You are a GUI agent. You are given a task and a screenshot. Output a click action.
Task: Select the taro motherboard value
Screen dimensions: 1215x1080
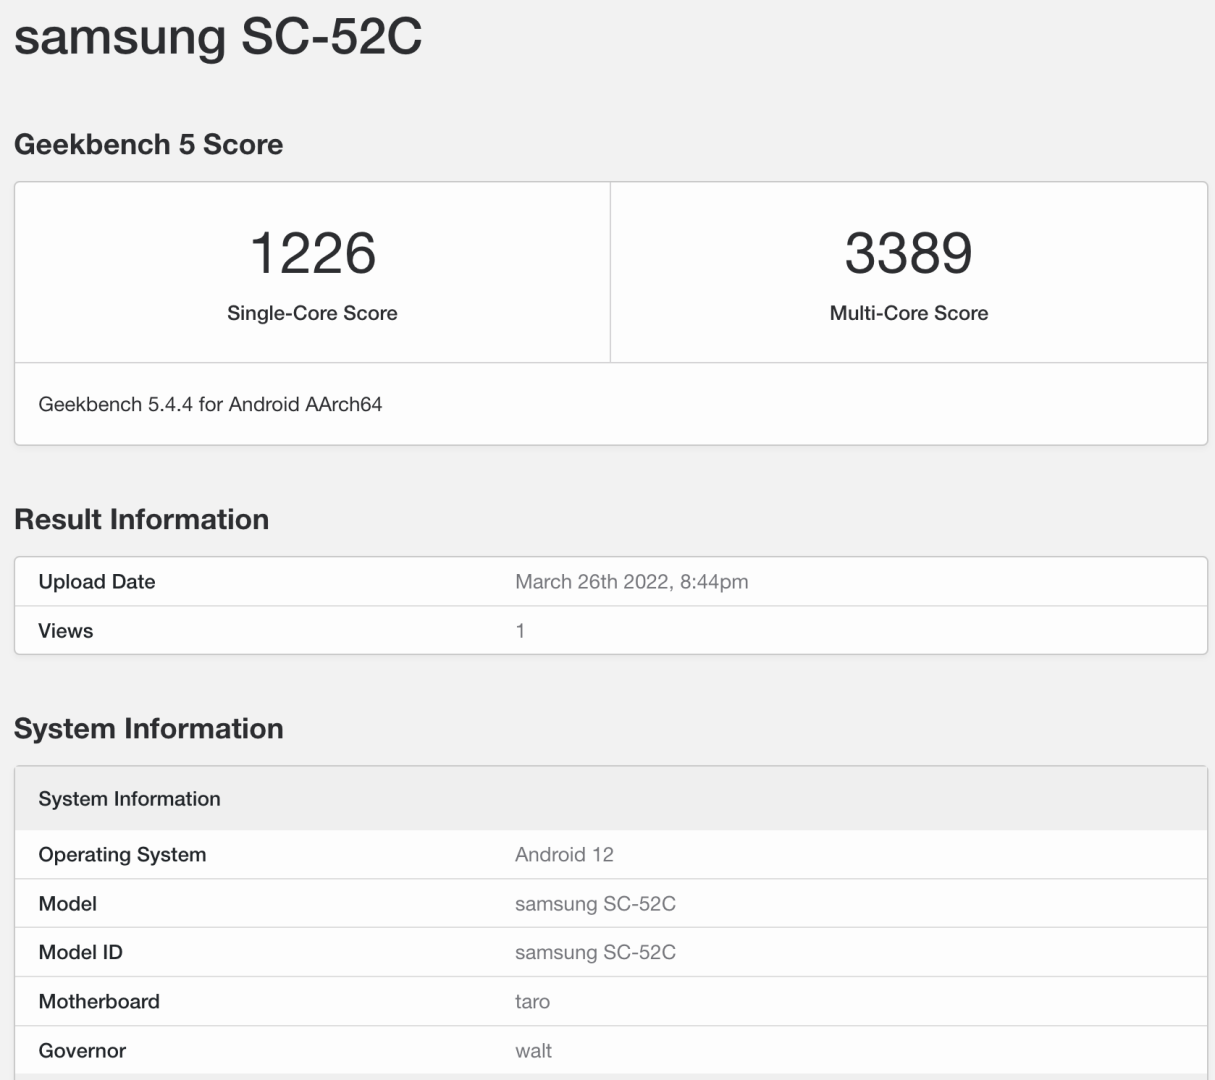tap(532, 1002)
